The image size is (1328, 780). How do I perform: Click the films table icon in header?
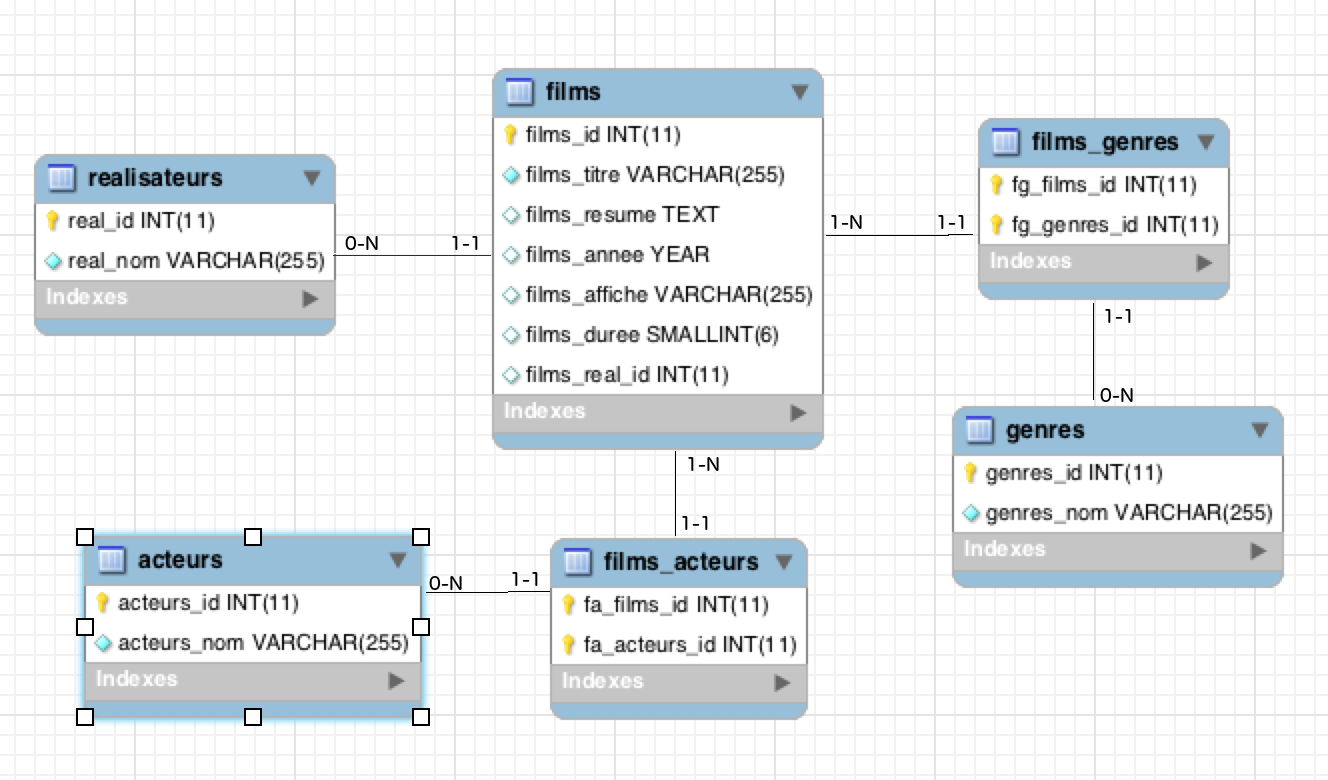(x=519, y=92)
